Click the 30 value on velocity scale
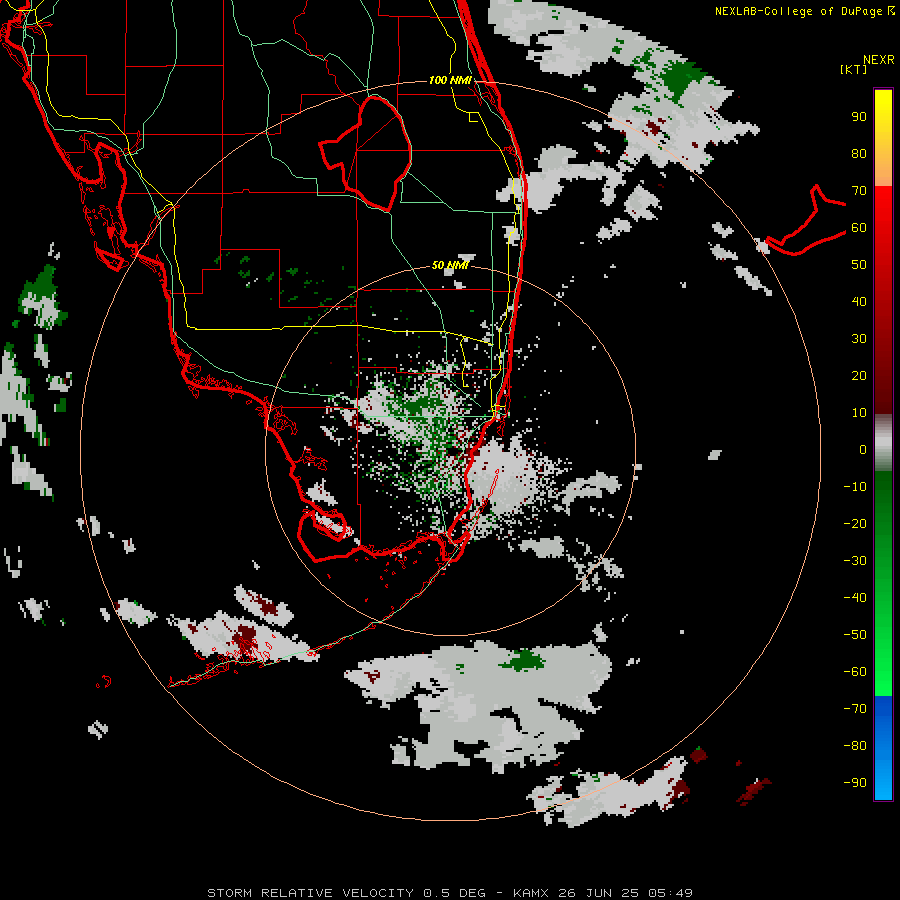900x900 pixels. point(859,339)
